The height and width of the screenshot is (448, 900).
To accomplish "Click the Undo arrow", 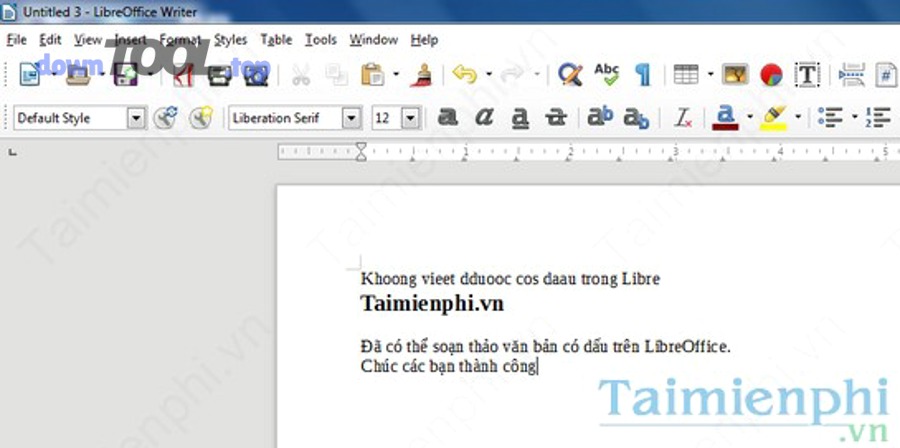I will click(465, 74).
